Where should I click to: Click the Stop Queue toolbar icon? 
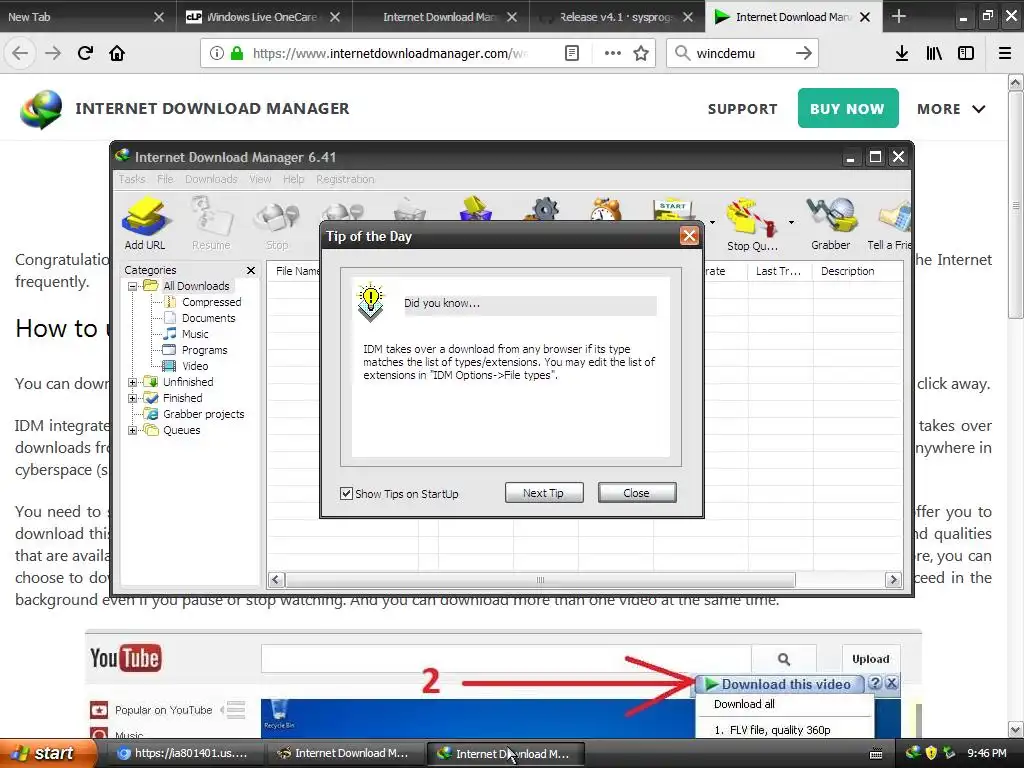[752, 223]
